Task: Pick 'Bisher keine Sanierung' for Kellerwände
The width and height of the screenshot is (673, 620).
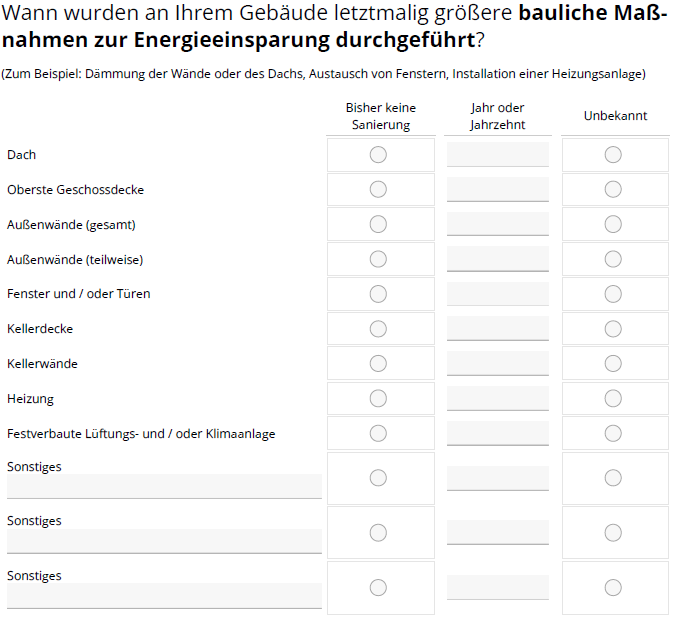Action: (x=378, y=363)
